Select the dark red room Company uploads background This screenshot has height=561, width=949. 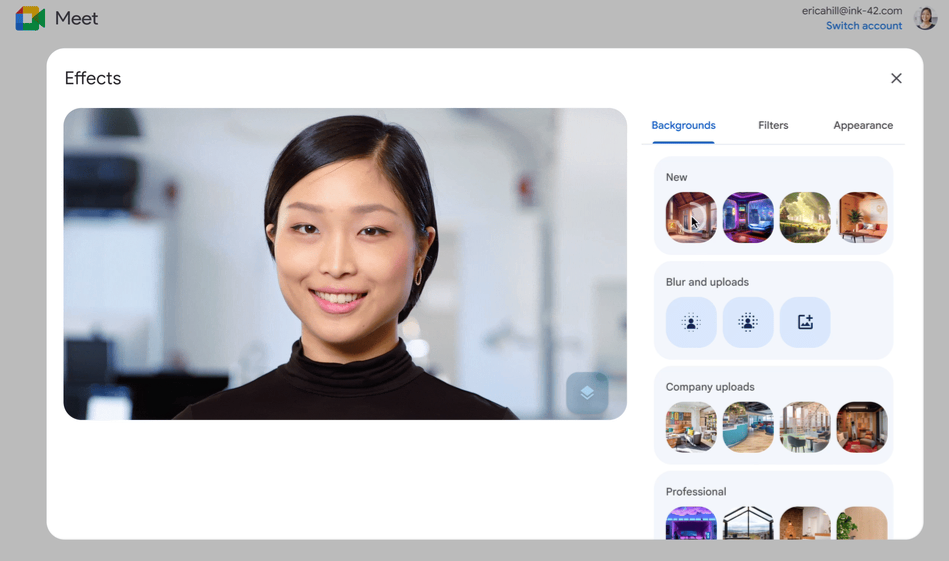click(862, 427)
